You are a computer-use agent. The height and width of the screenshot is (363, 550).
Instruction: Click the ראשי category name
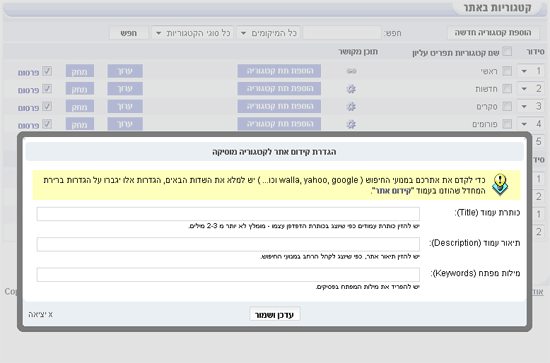click(489, 72)
